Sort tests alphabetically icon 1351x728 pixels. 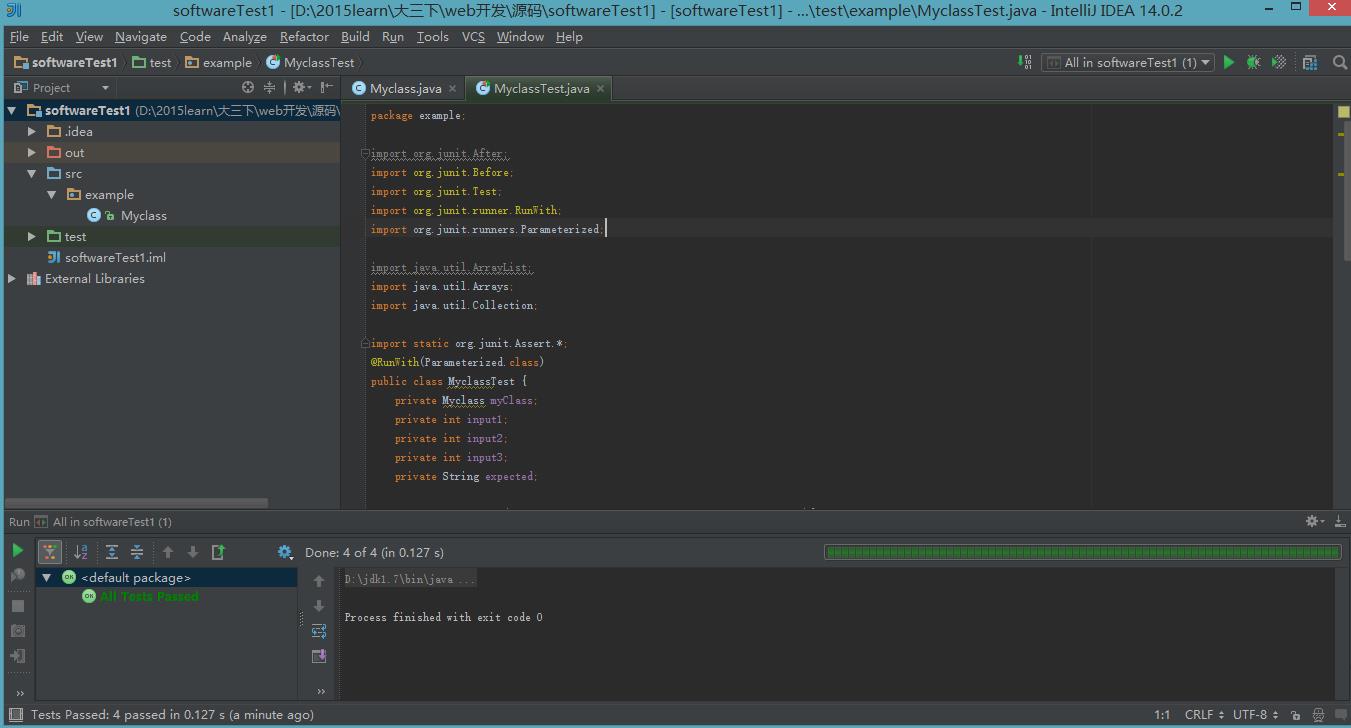coord(81,552)
